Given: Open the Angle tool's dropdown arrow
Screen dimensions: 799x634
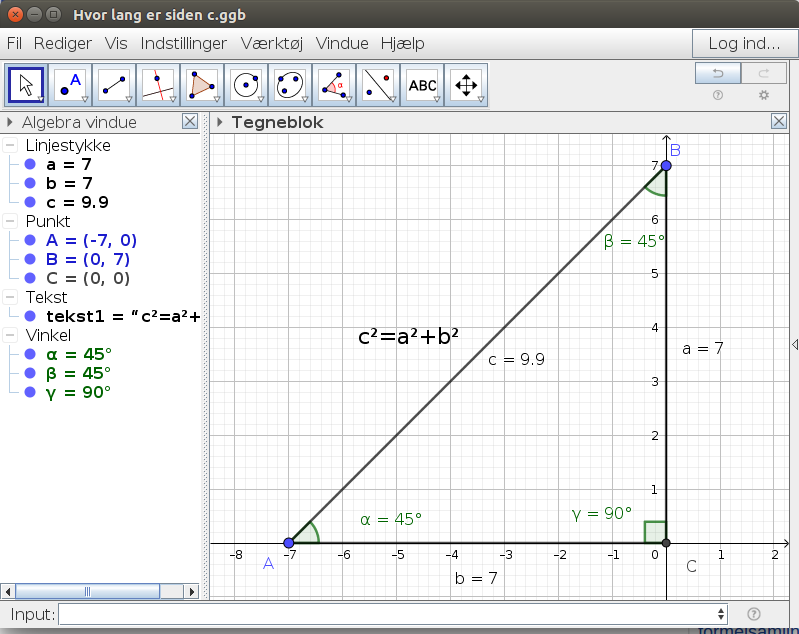Looking at the screenshot, I should pos(349,99).
